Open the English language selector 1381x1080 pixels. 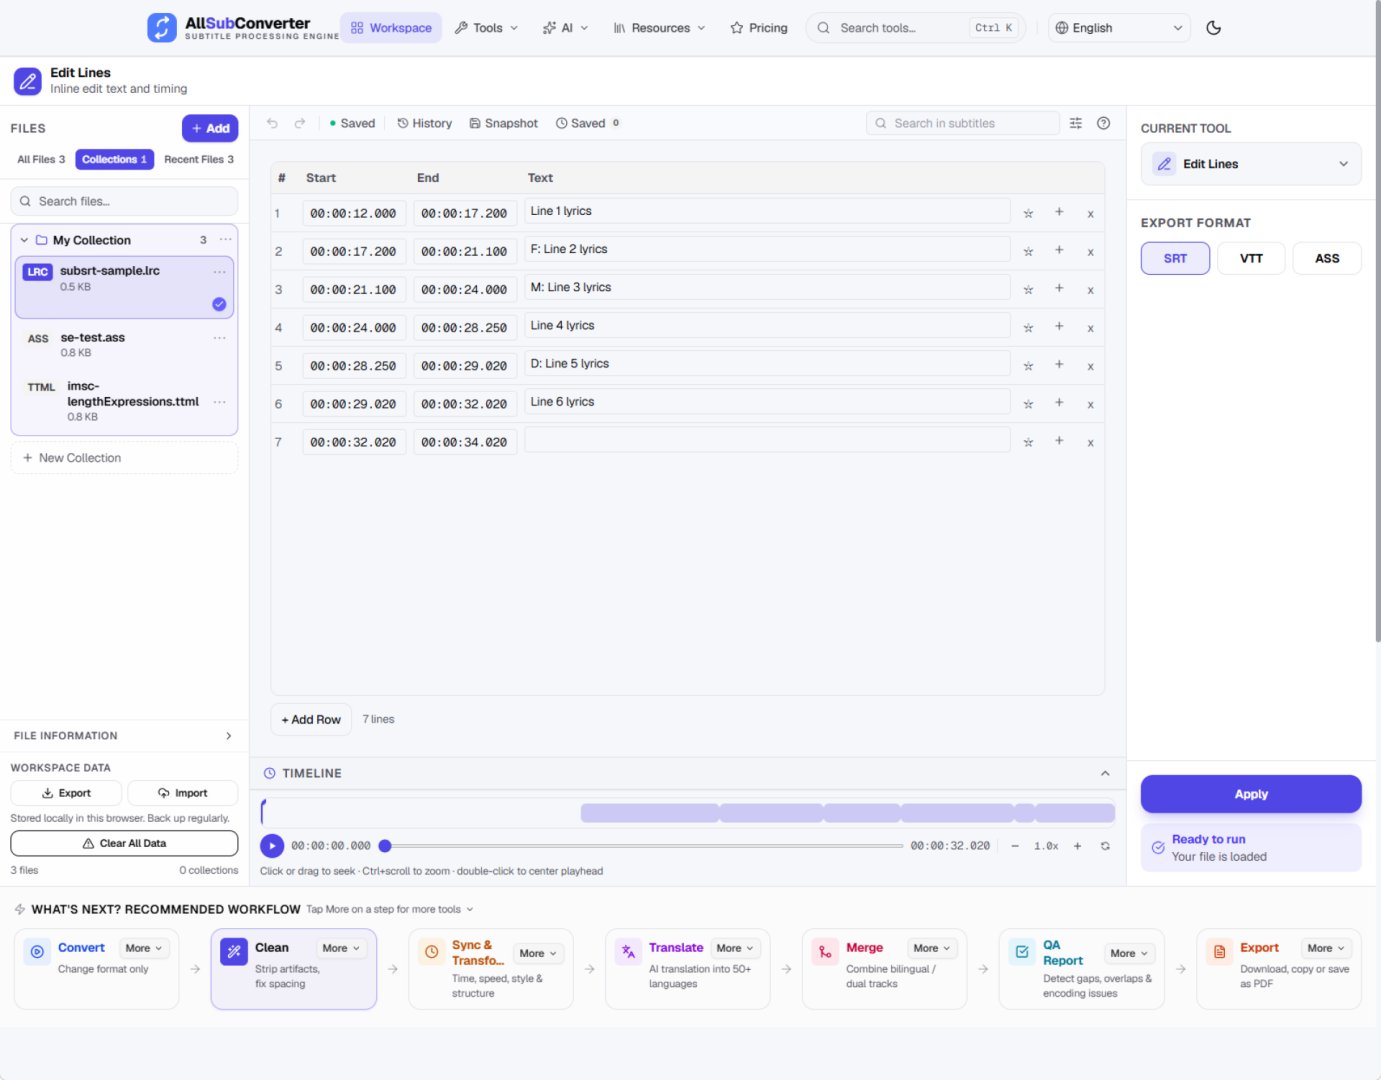pyautogui.click(x=1119, y=28)
